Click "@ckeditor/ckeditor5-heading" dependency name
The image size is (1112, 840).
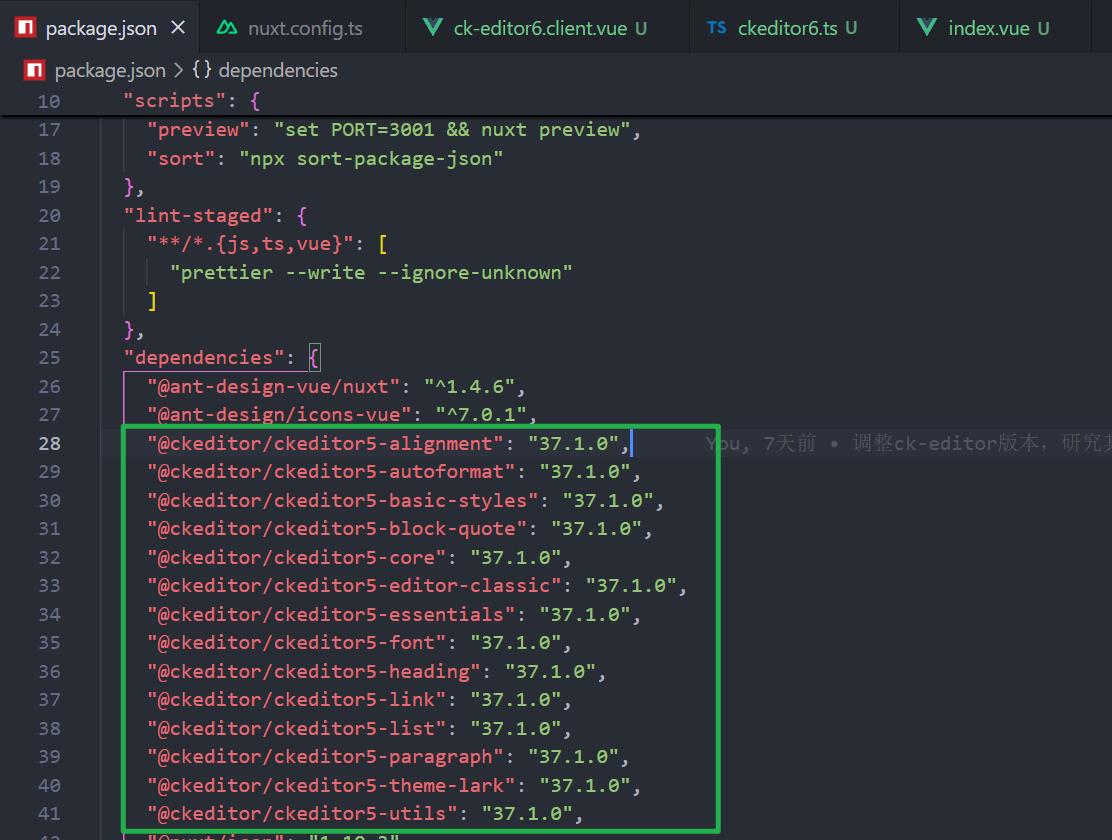click(314, 672)
